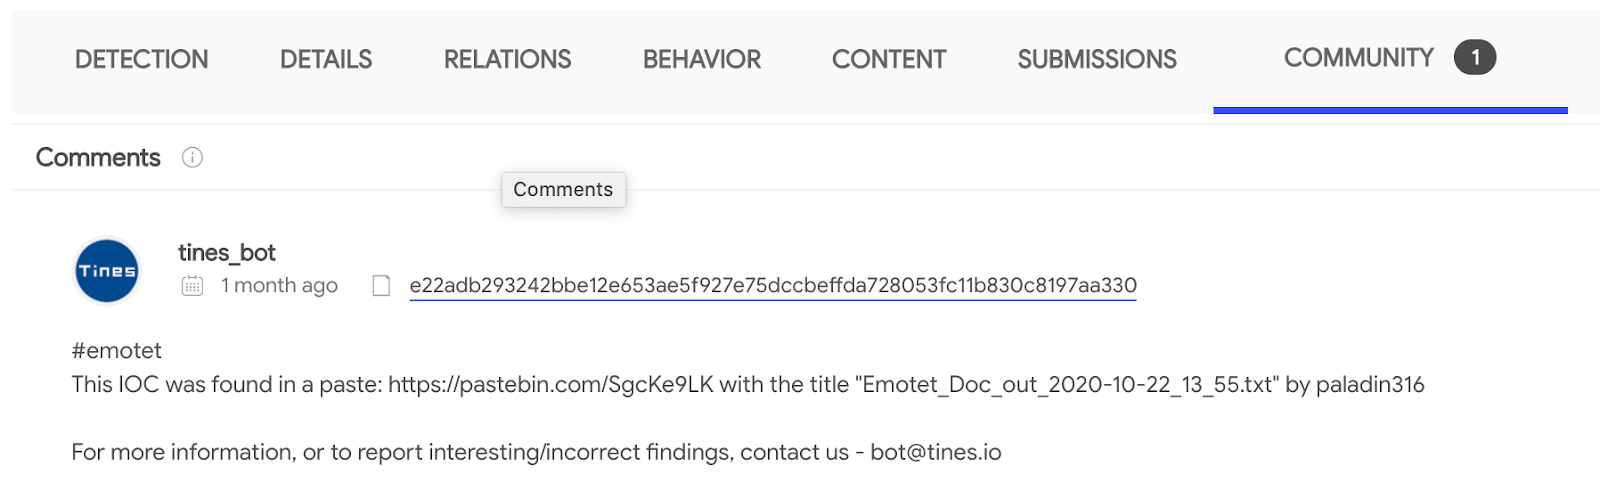Select the RELATIONS tab
The image size is (1600, 499).
click(x=507, y=60)
